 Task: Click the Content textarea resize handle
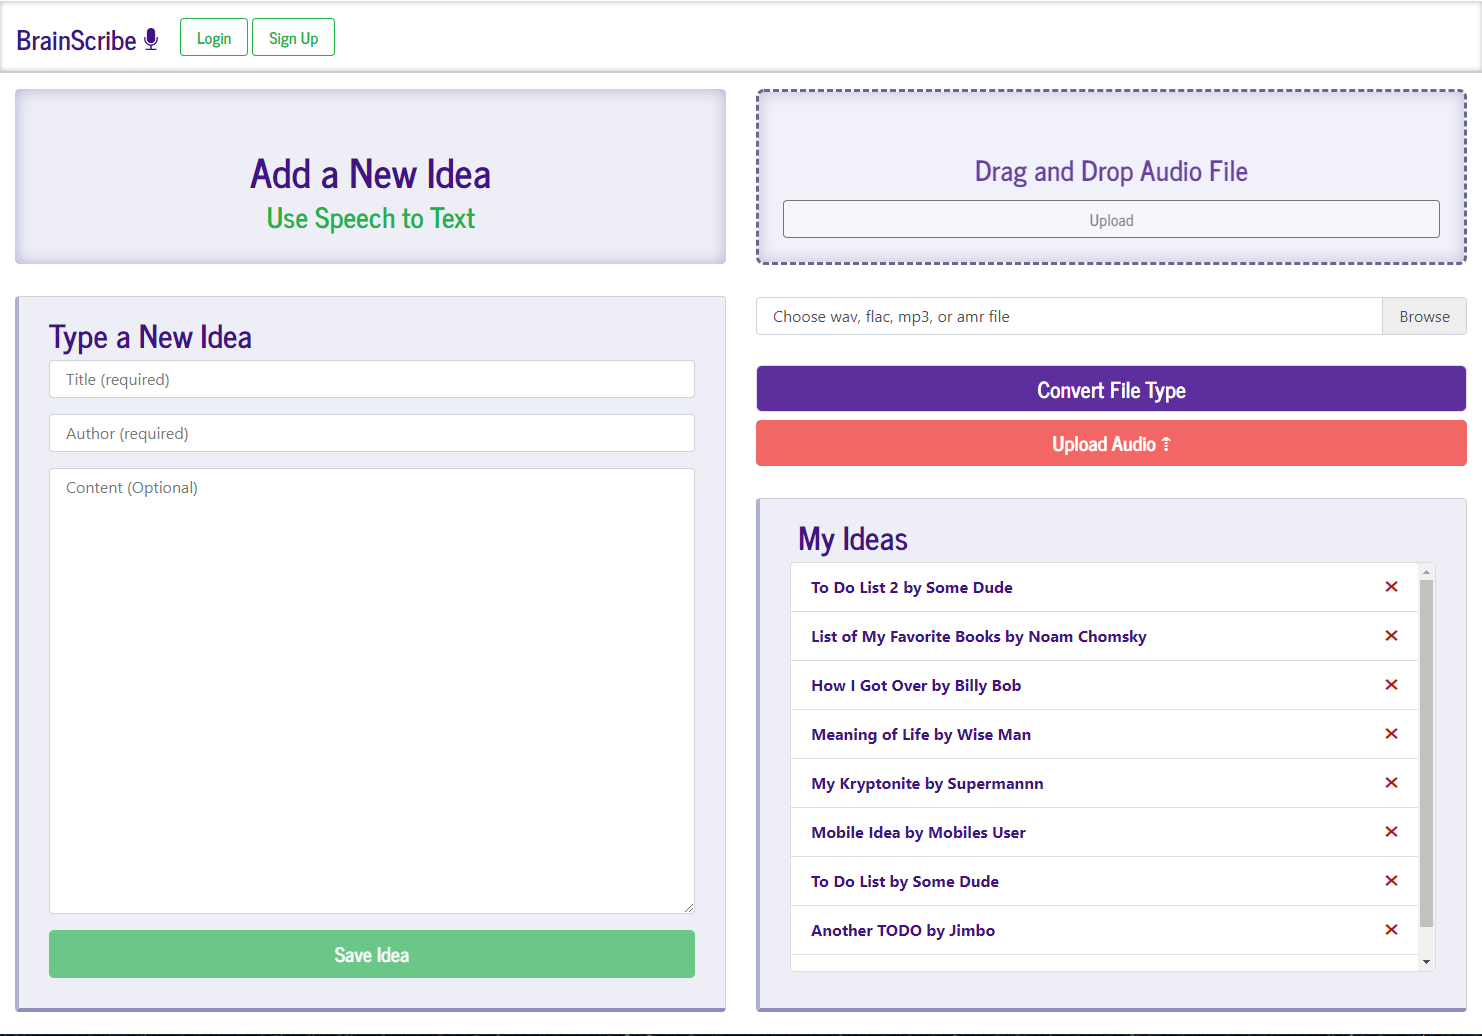pos(688,907)
